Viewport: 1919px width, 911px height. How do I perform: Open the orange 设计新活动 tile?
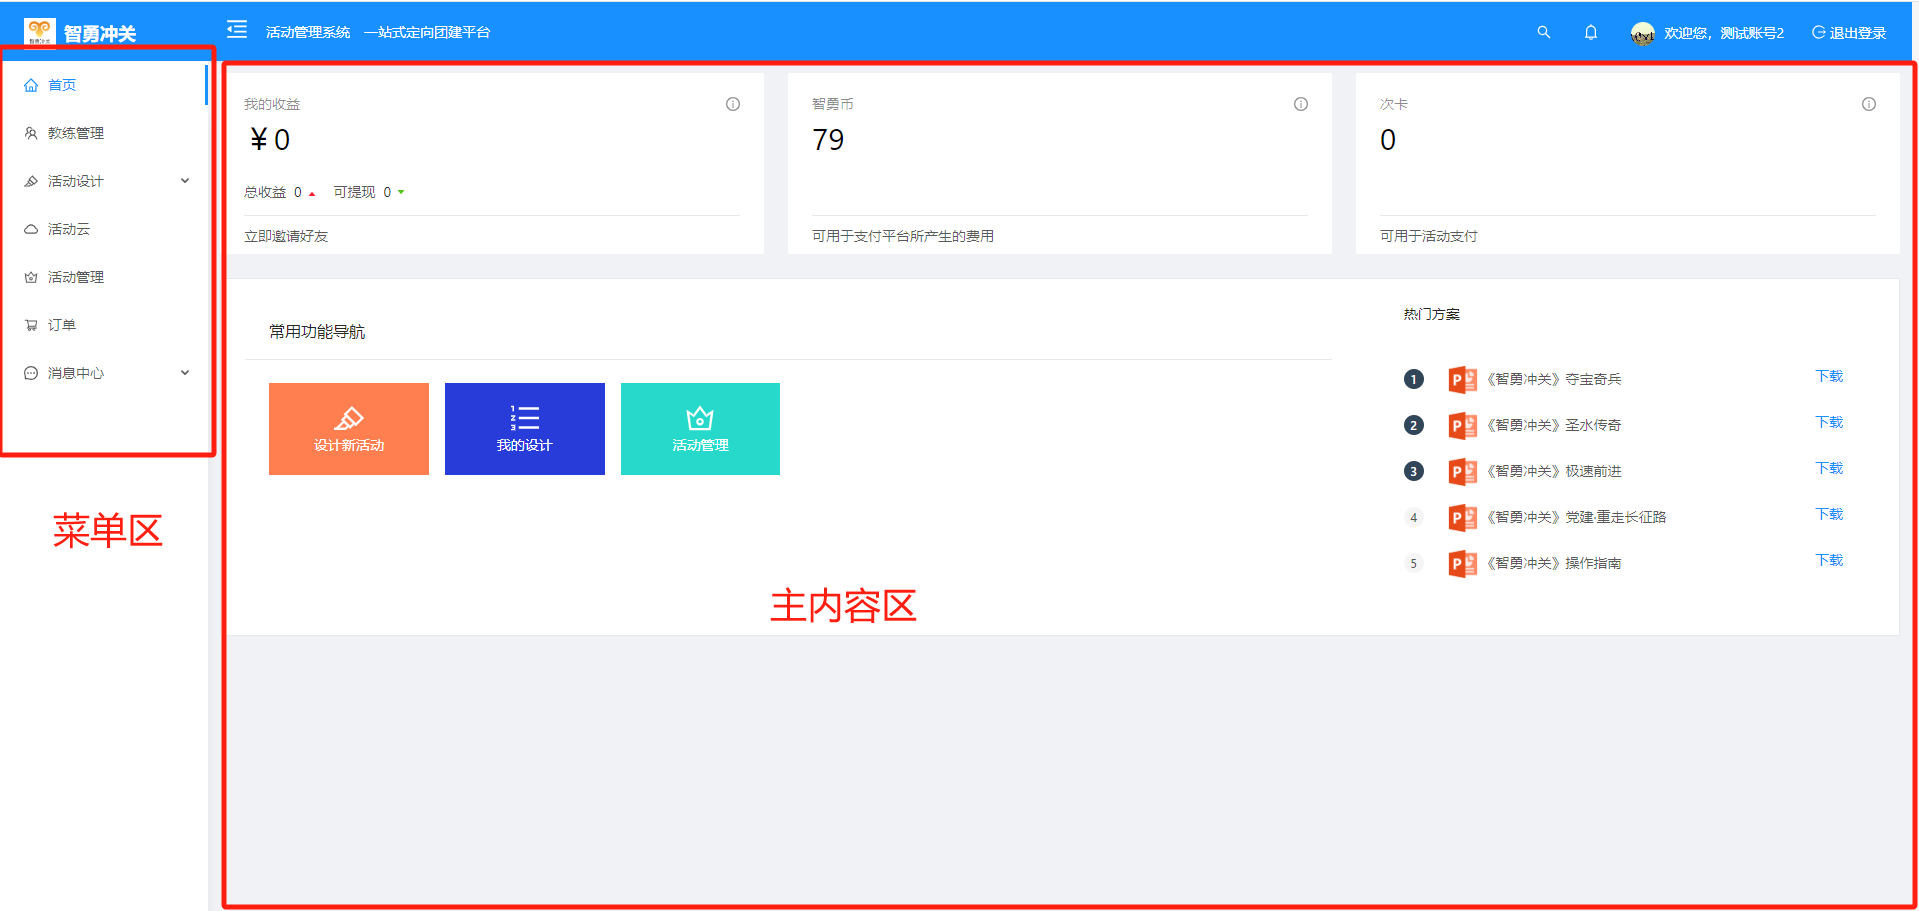(x=348, y=428)
